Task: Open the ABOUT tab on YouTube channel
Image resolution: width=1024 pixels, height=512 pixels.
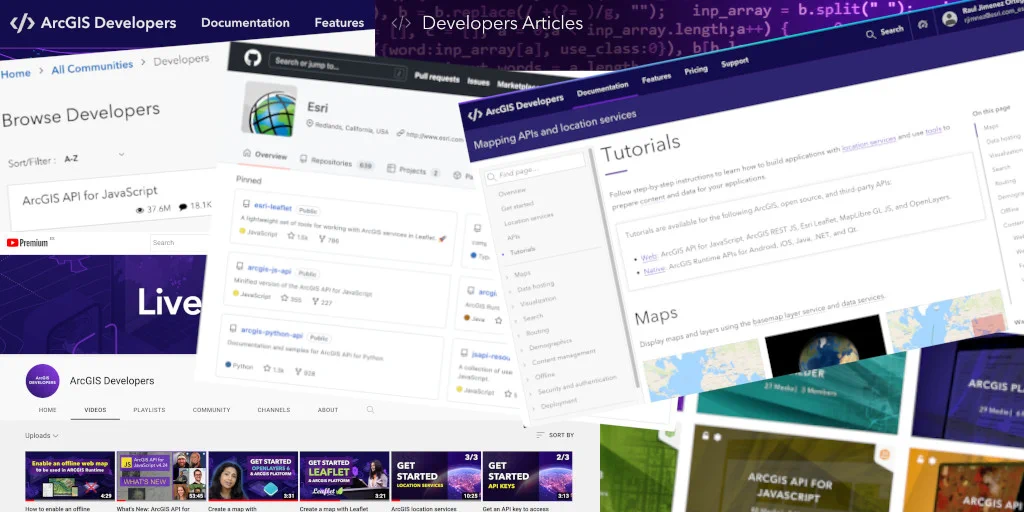Action: (x=328, y=410)
